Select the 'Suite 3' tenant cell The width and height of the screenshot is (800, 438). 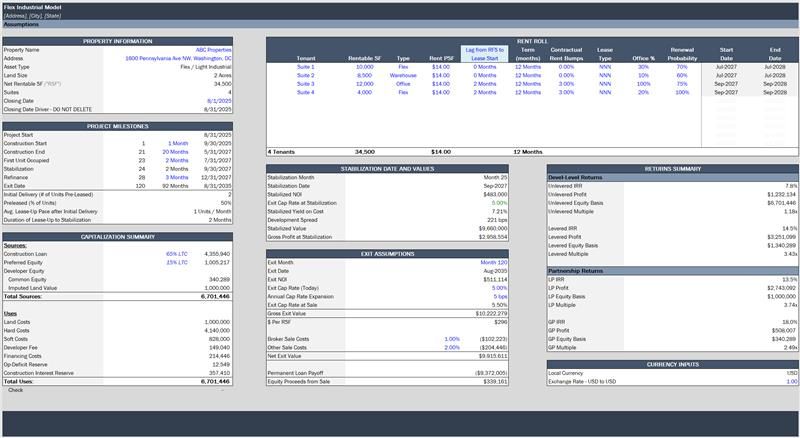point(306,84)
